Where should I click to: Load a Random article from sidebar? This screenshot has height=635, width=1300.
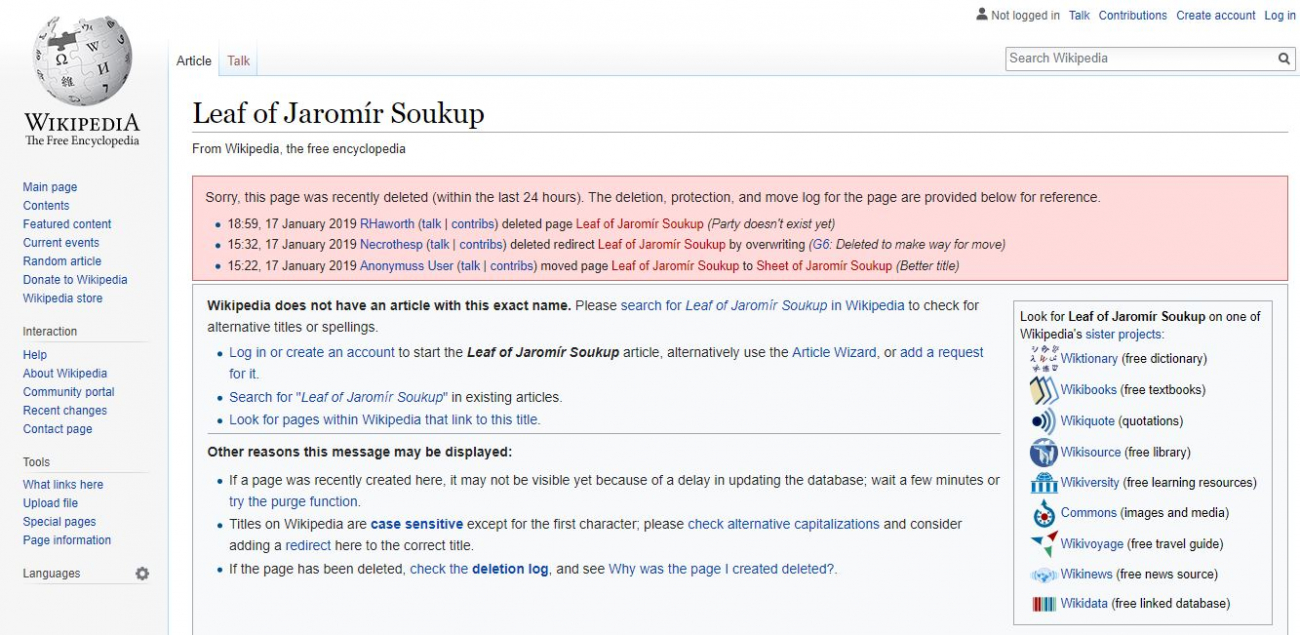pyautogui.click(x=62, y=261)
